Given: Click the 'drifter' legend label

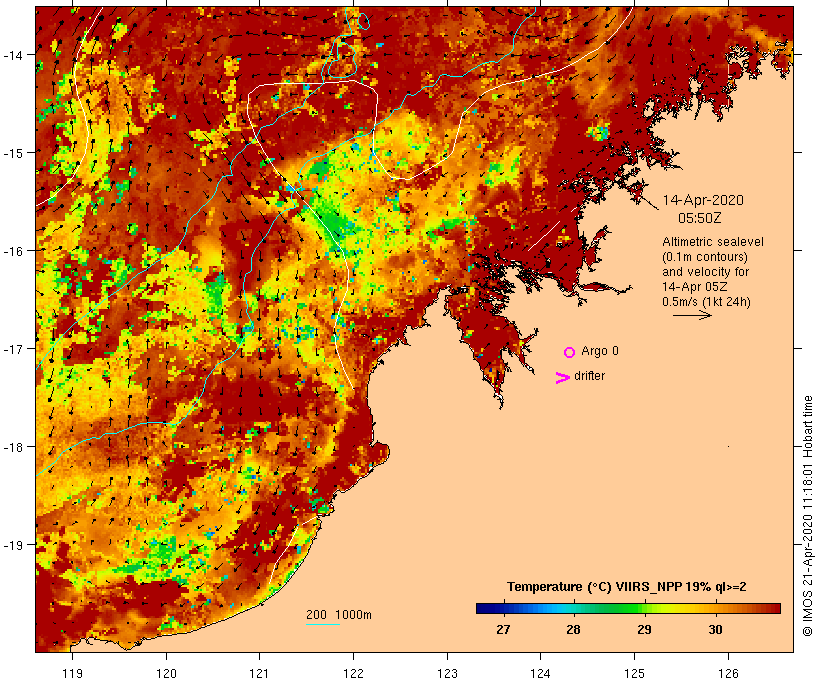Looking at the screenshot, I should [589, 376].
